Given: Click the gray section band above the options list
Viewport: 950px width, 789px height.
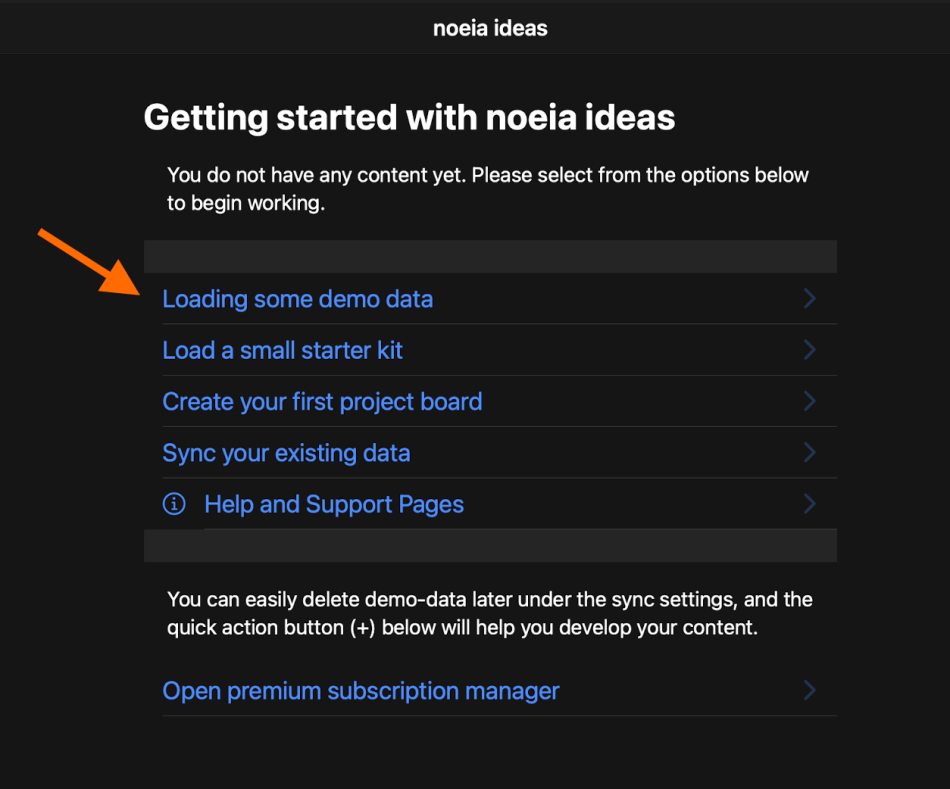Looking at the screenshot, I should coord(490,256).
